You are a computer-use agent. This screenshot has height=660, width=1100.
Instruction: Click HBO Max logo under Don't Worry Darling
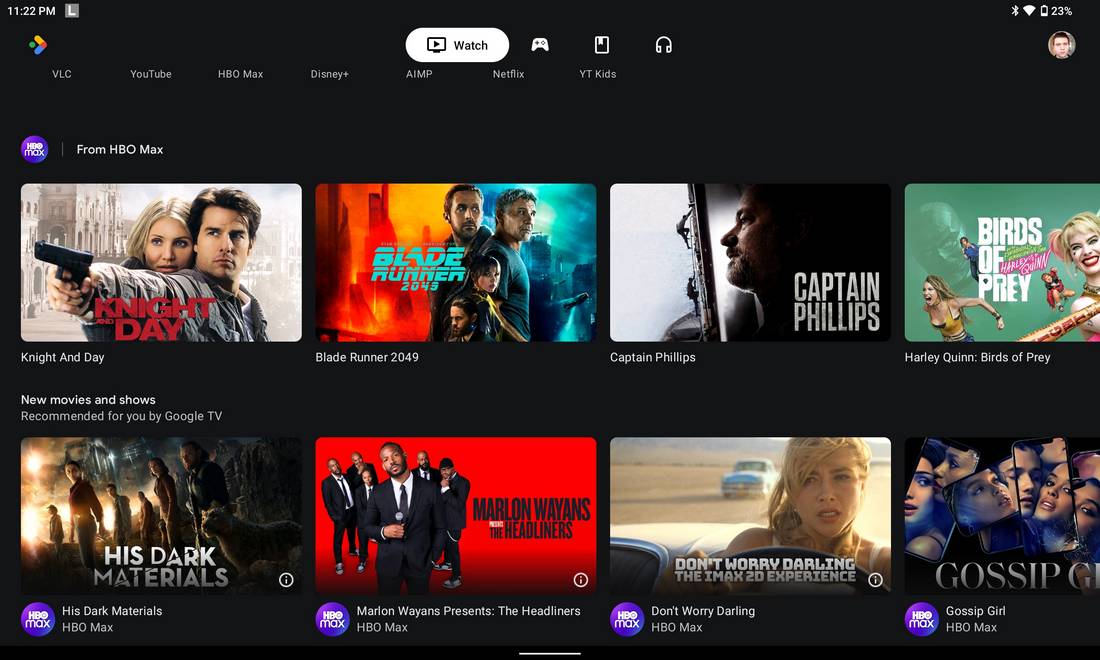coord(627,619)
